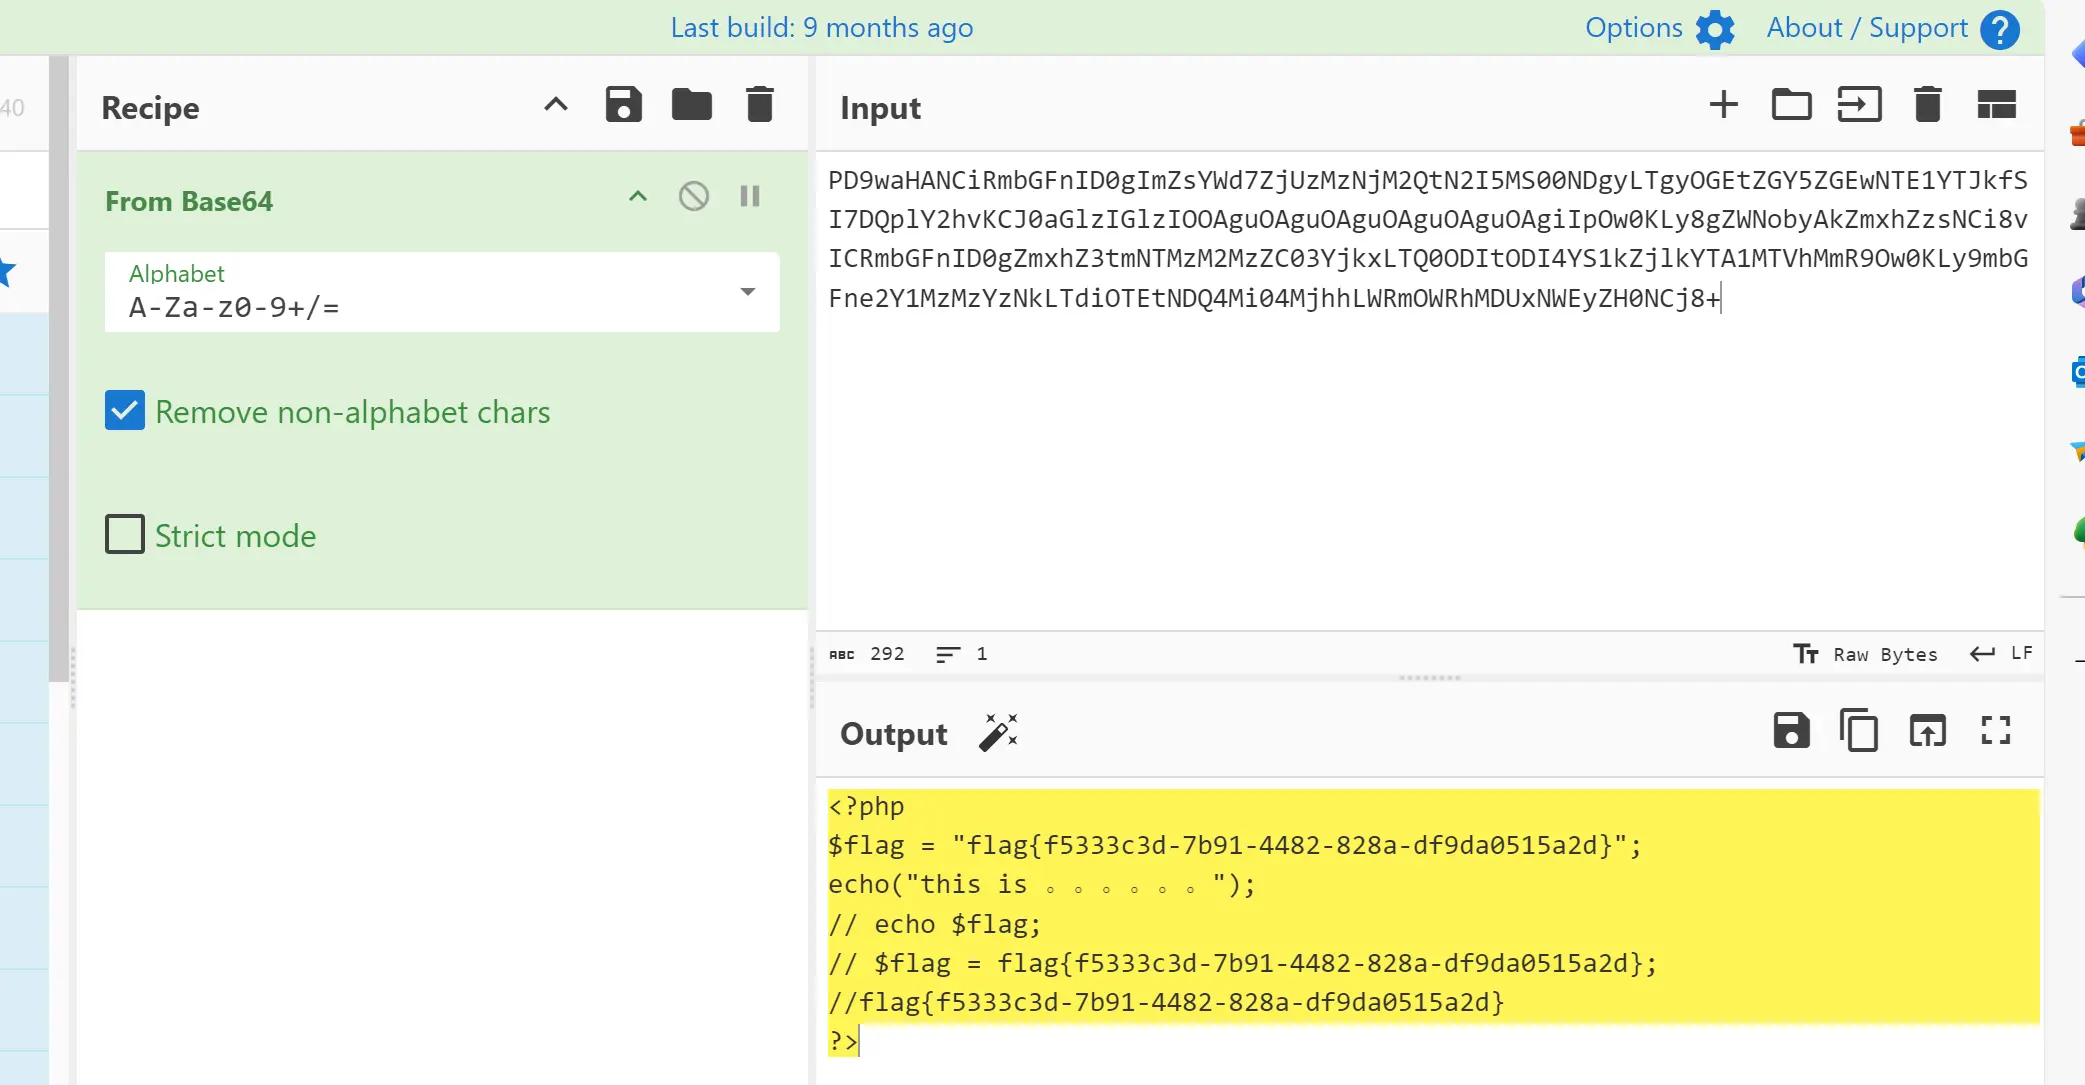Save output to file
The height and width of the screenshot is (1085, 2085).
[1791, 731]
